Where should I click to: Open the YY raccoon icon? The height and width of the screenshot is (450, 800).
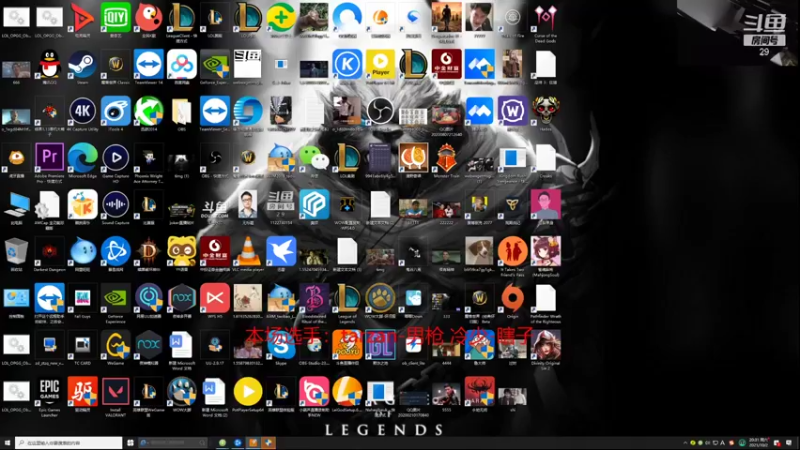coord(182,252)
